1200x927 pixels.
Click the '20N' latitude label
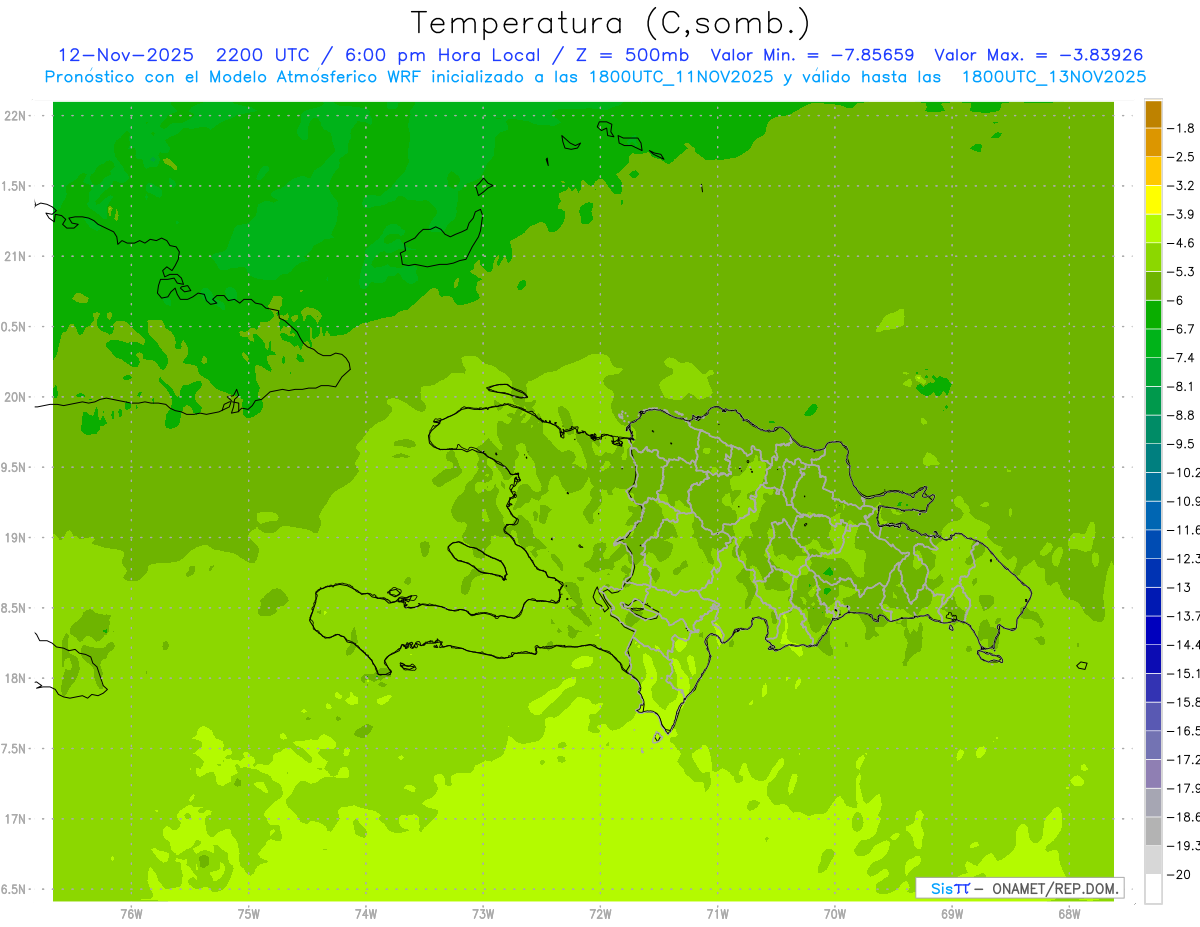(x=15, y=398)
